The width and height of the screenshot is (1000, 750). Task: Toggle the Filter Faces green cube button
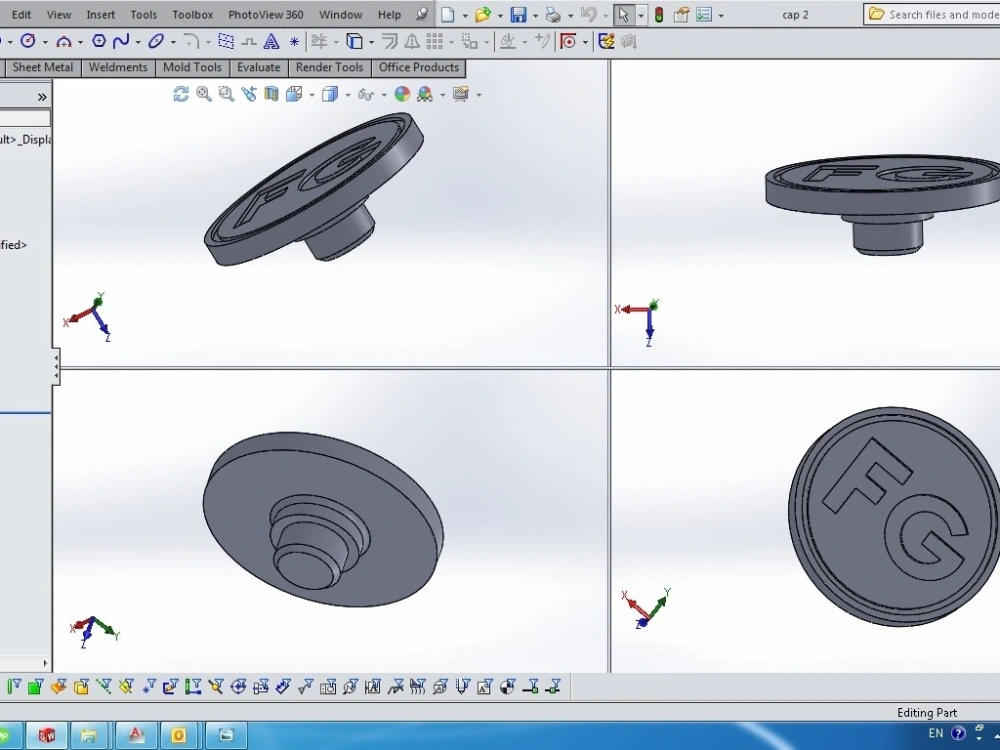click(36, 686)
